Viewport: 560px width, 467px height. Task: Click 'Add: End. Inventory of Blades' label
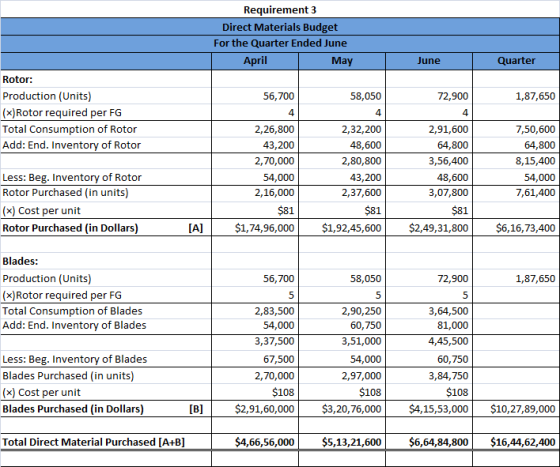(x=74, y=325)
